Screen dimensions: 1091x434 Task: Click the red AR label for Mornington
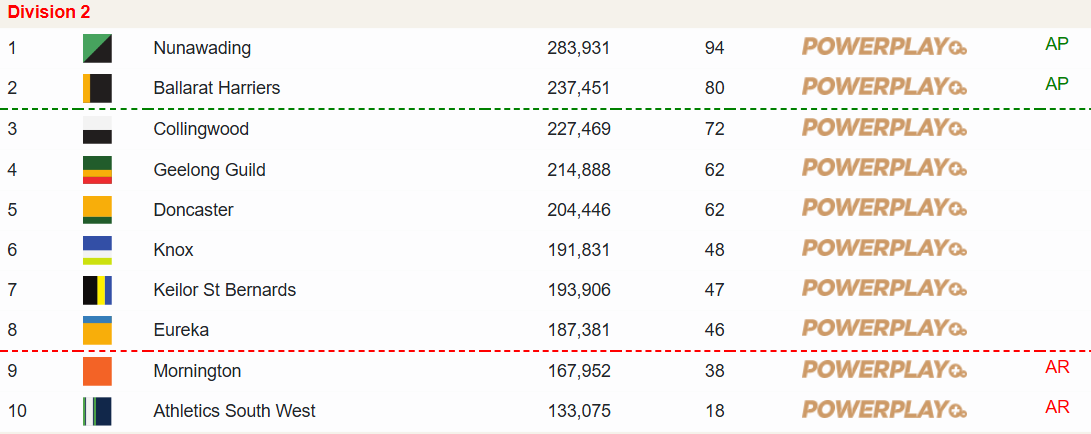[1057, 367]
